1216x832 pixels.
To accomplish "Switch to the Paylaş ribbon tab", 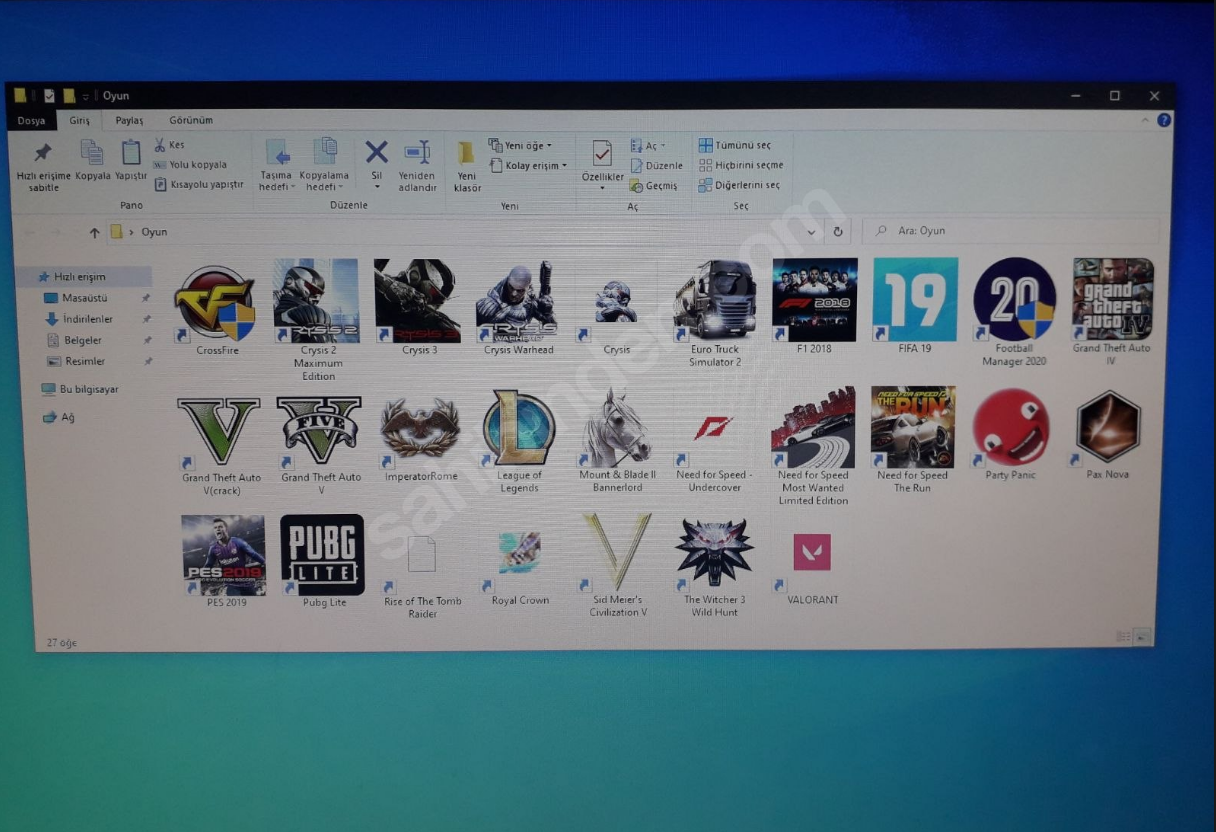I will pos(129,120).
